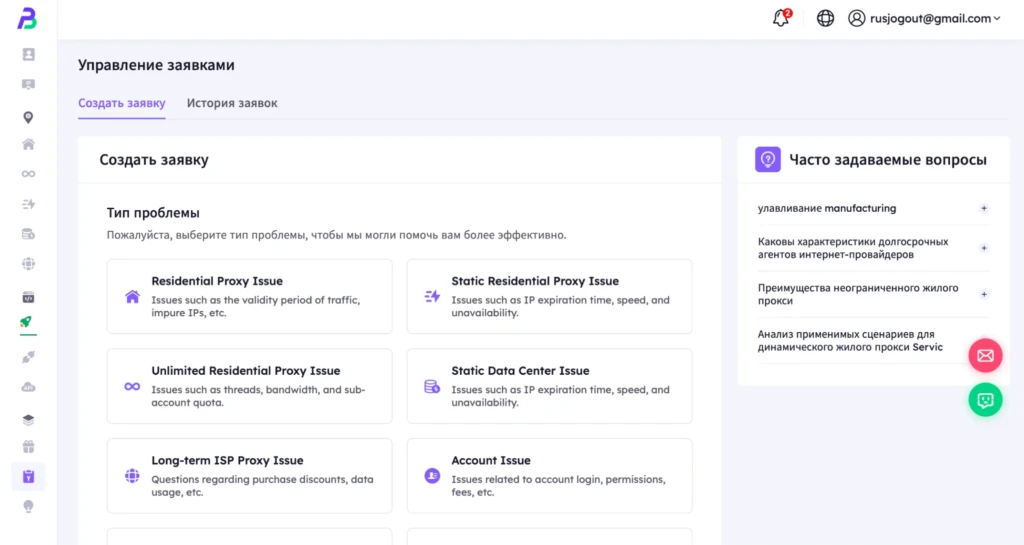Click house icon on Residential Proxy Issue card
The width and height of the screenshot is (1024, 545).
pos(132,297)
